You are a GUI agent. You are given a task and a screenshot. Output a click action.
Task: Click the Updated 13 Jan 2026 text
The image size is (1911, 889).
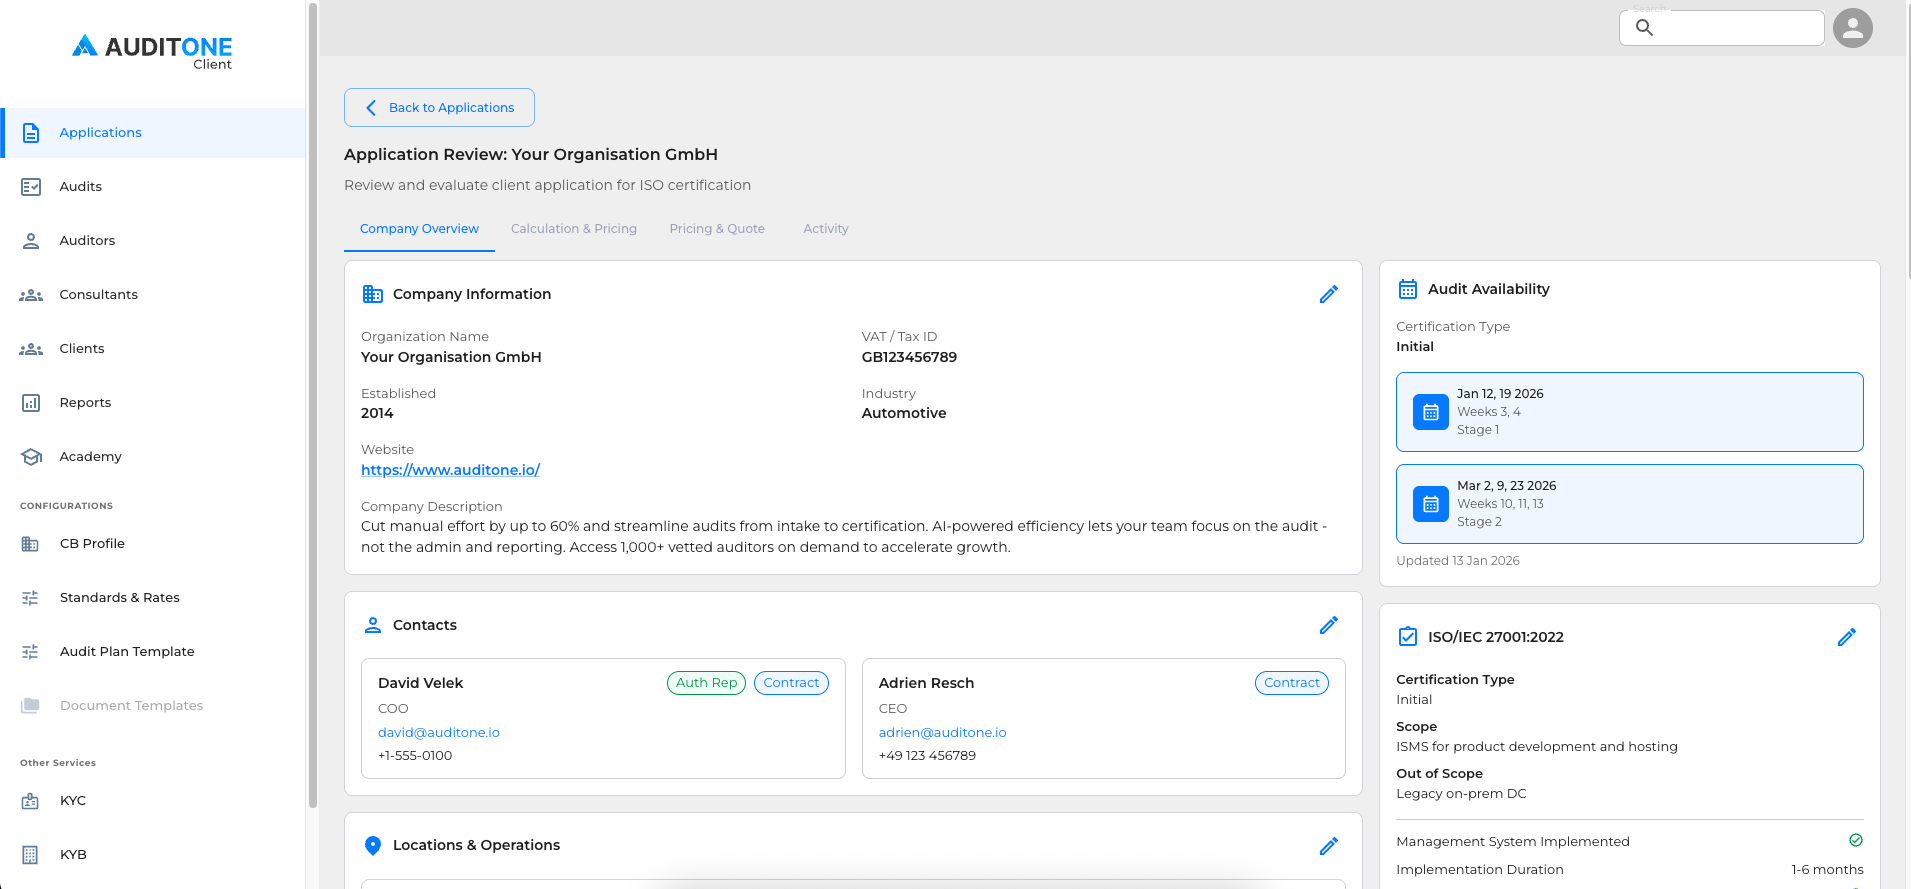[1458, 561]
